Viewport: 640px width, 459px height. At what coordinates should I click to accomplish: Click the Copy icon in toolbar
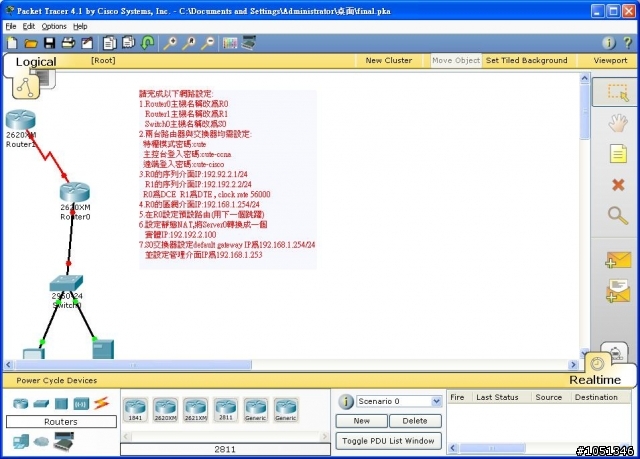109,43
